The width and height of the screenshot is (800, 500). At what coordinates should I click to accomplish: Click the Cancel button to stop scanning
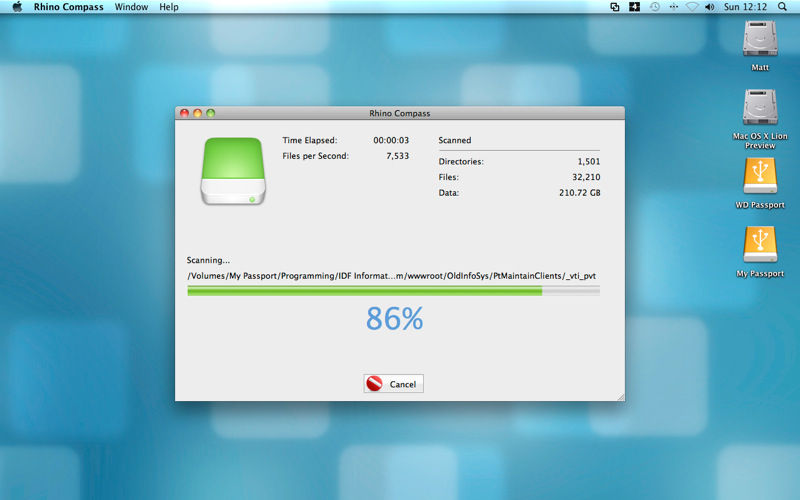pos(393,384)
